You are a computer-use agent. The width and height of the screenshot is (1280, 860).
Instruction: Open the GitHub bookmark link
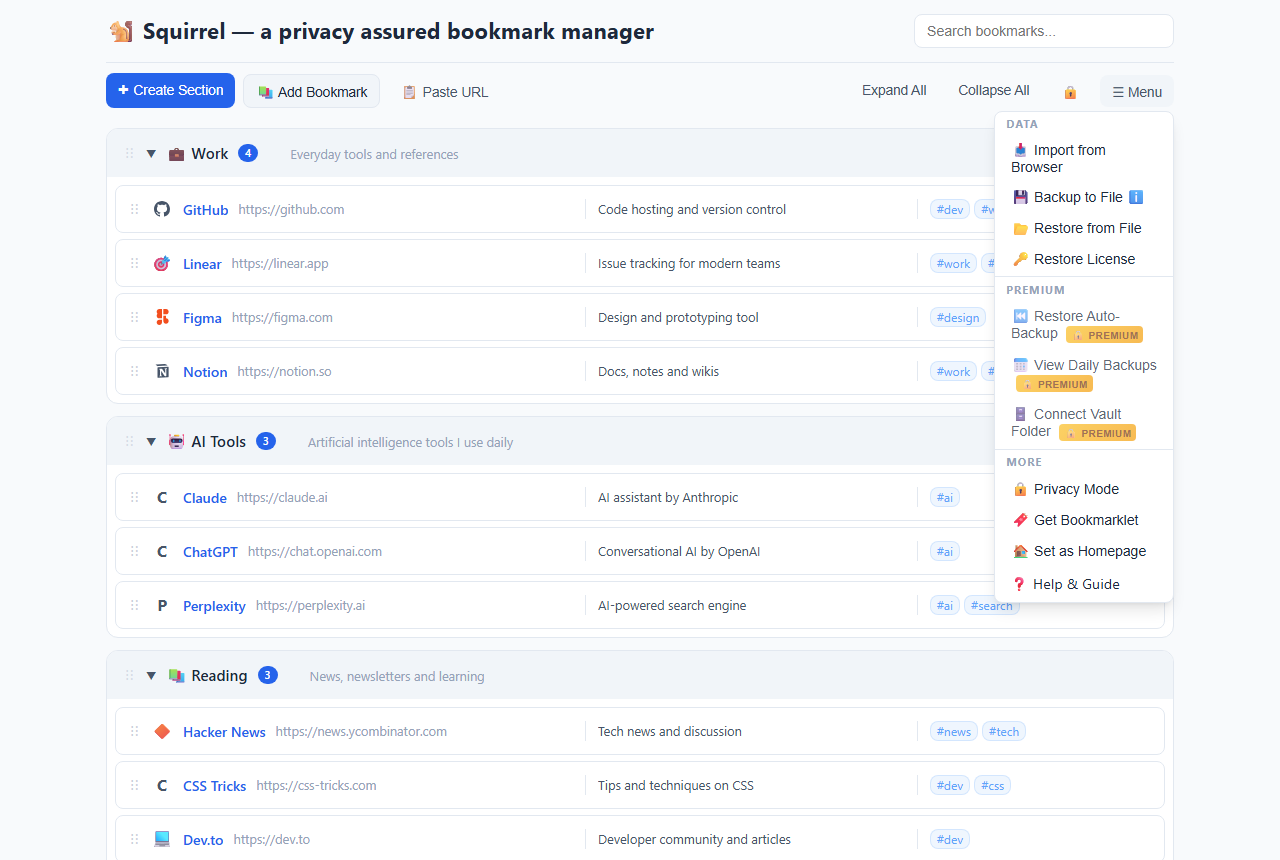[205, 210]
